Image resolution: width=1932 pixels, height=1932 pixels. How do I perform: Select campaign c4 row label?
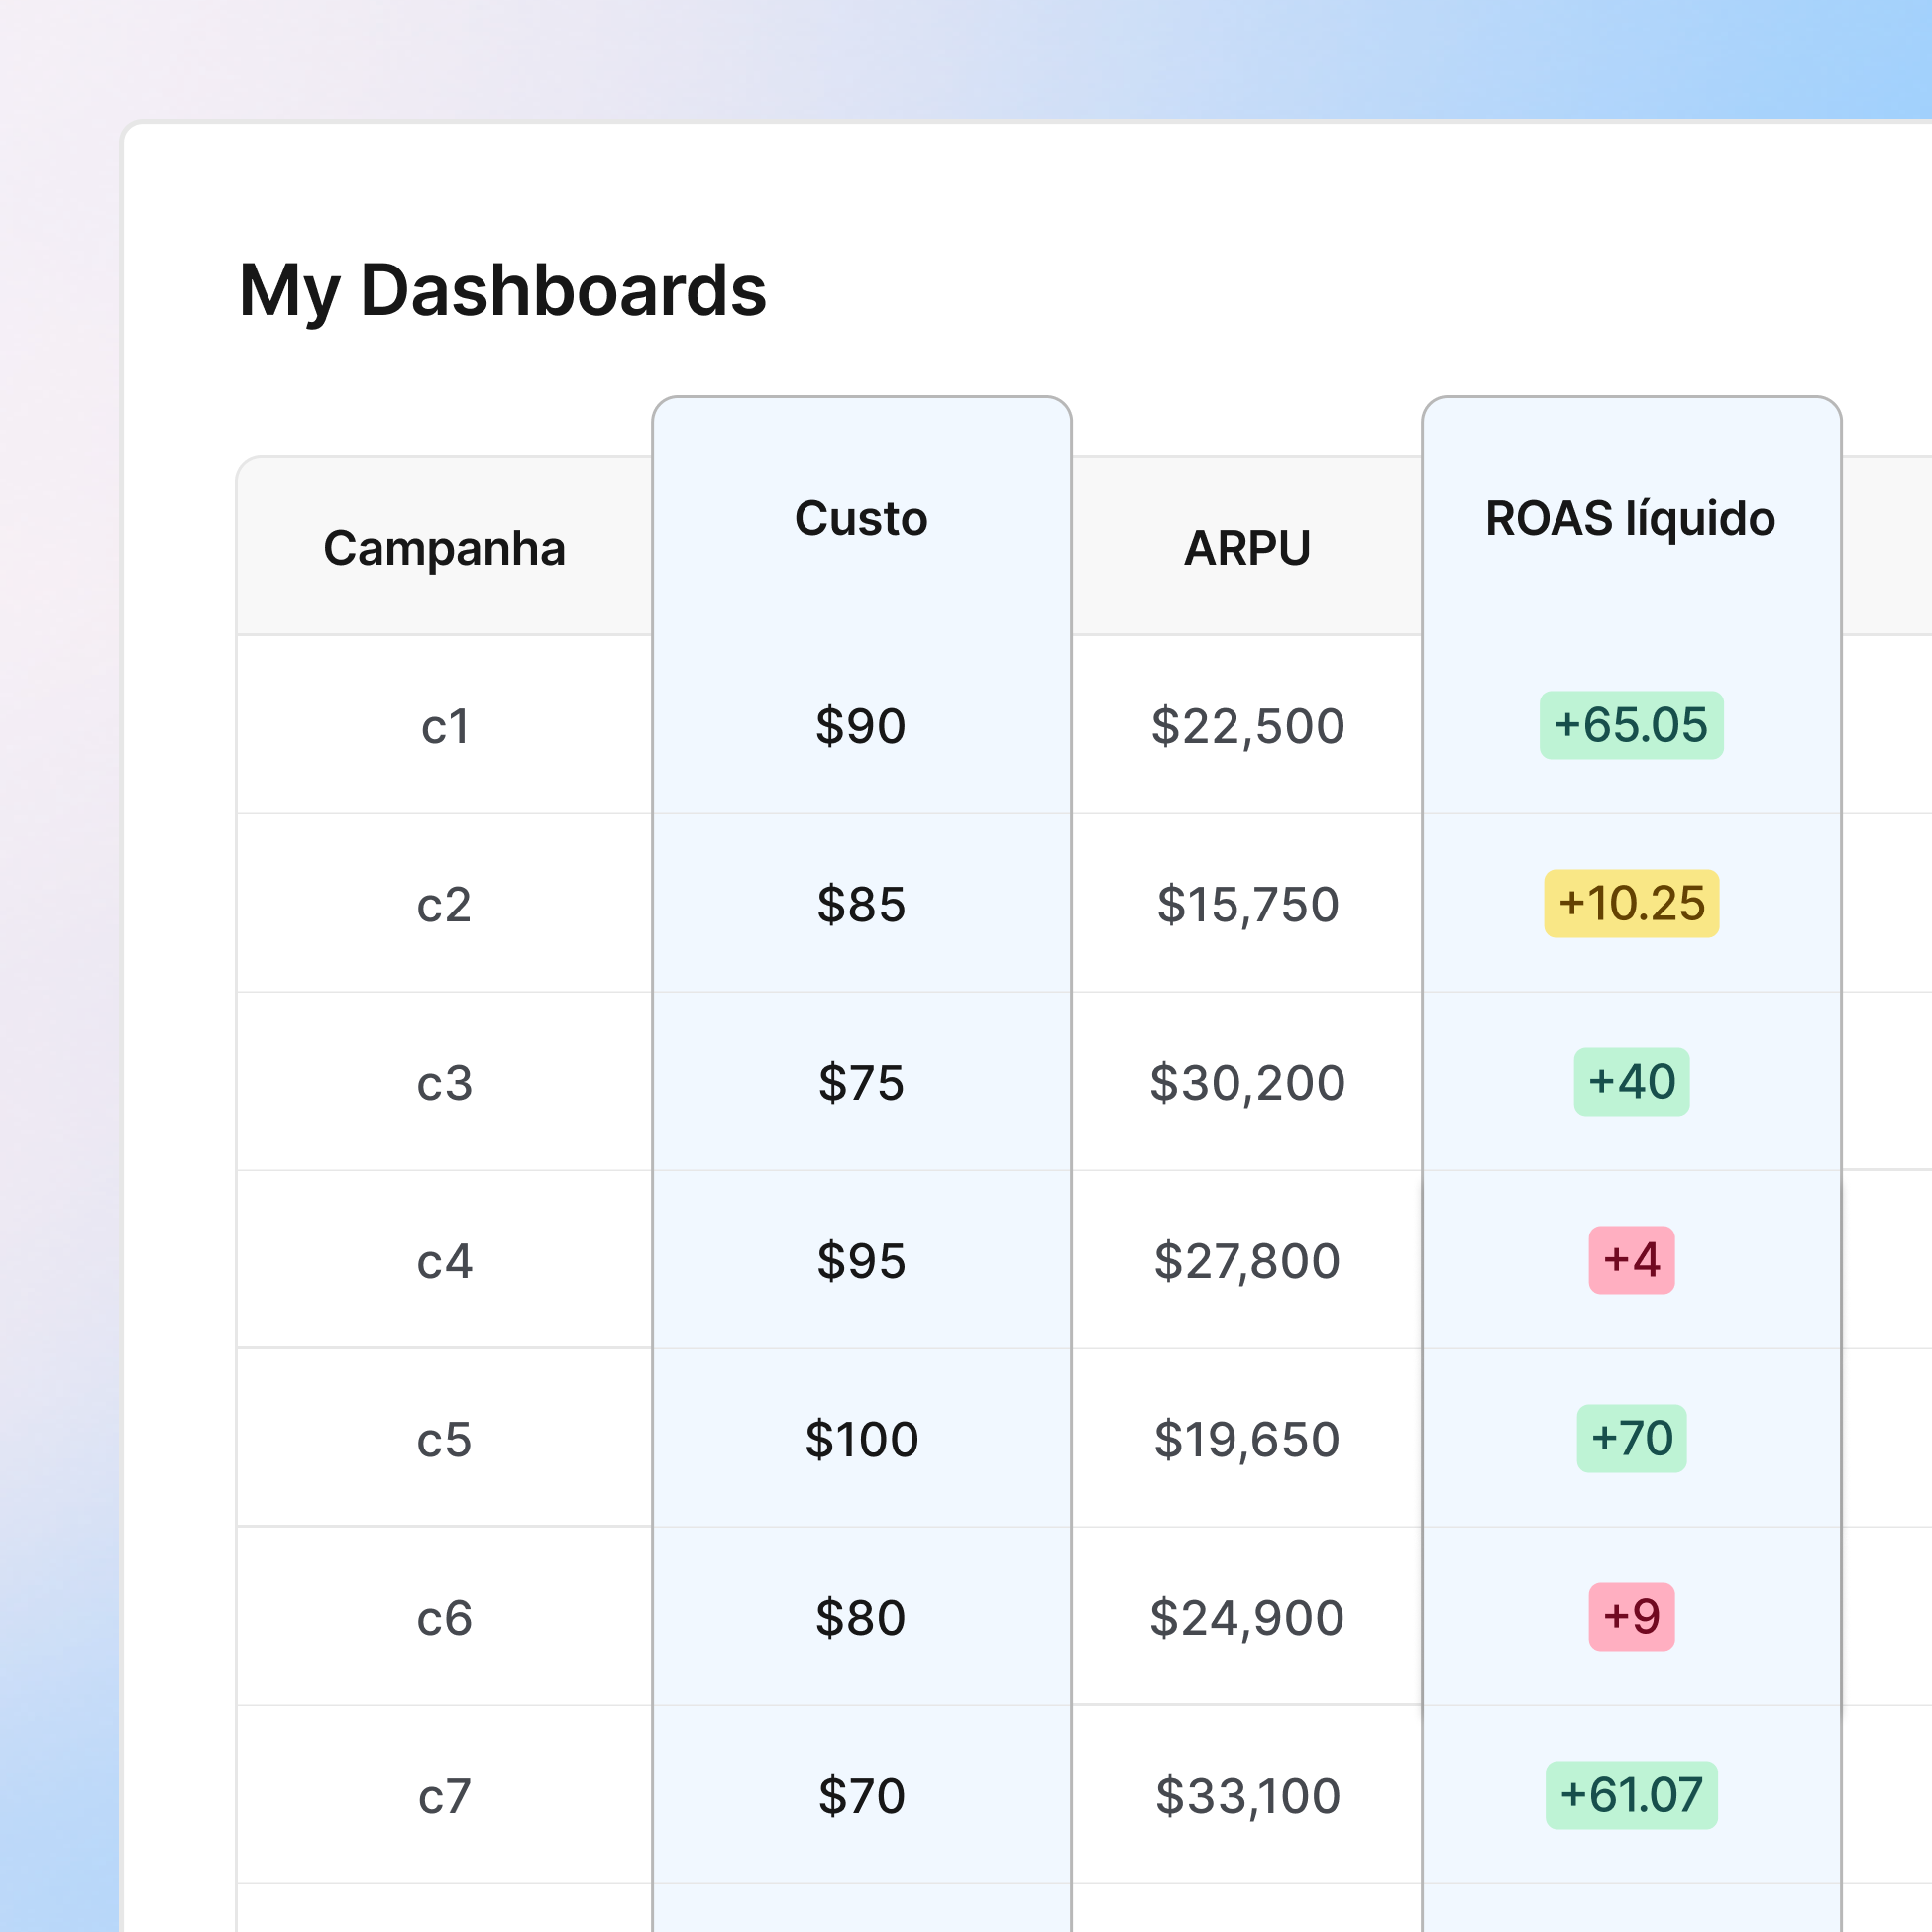point(444,1261)
